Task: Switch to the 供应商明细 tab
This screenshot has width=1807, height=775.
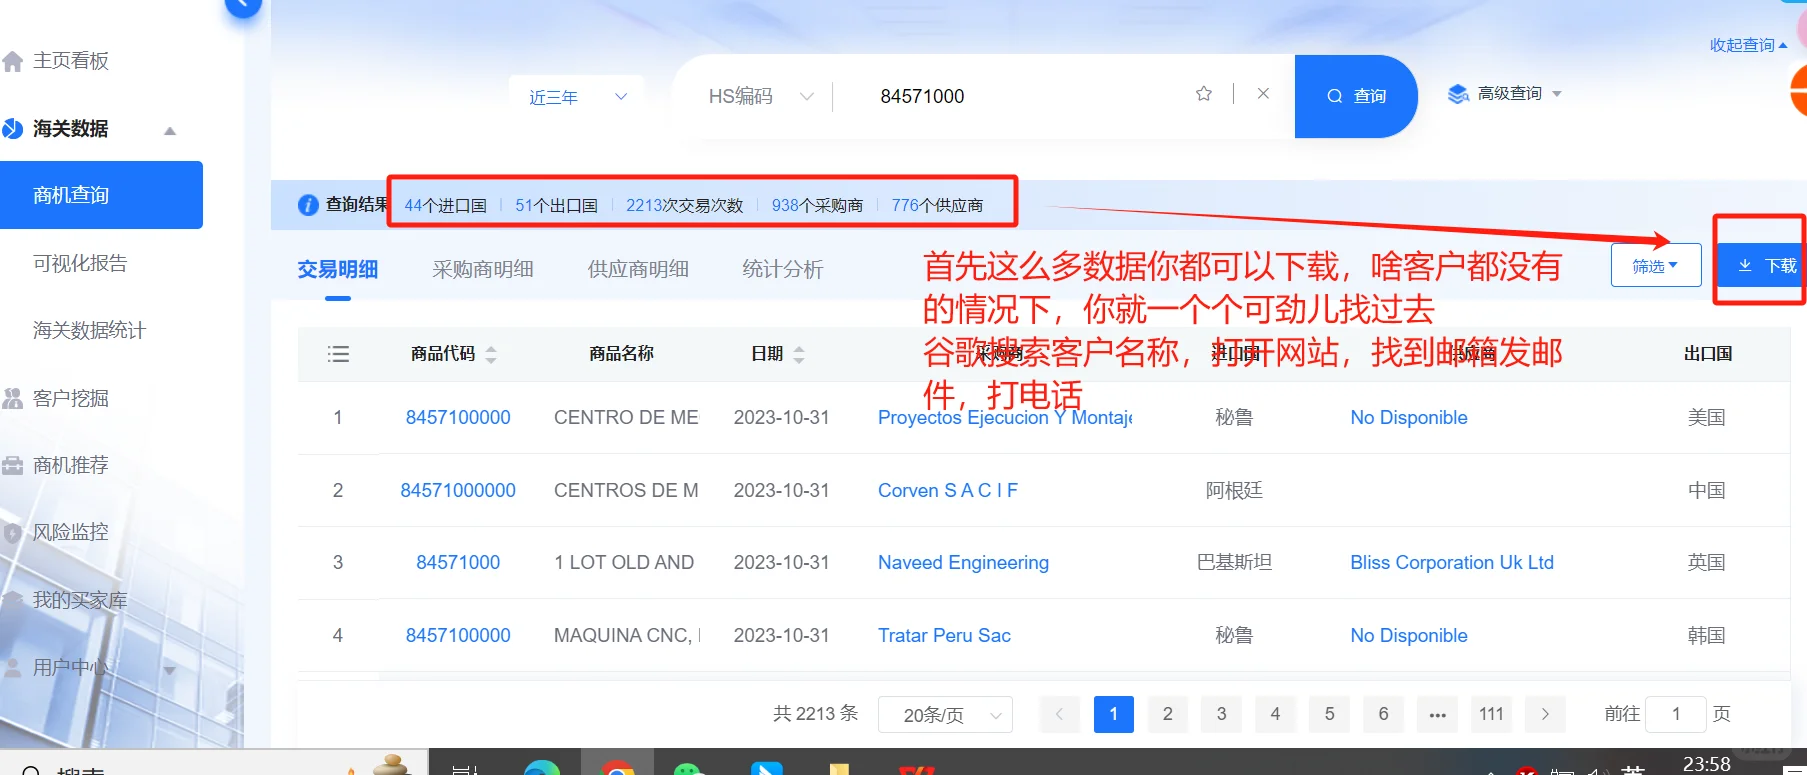Action: coord(638,269)
